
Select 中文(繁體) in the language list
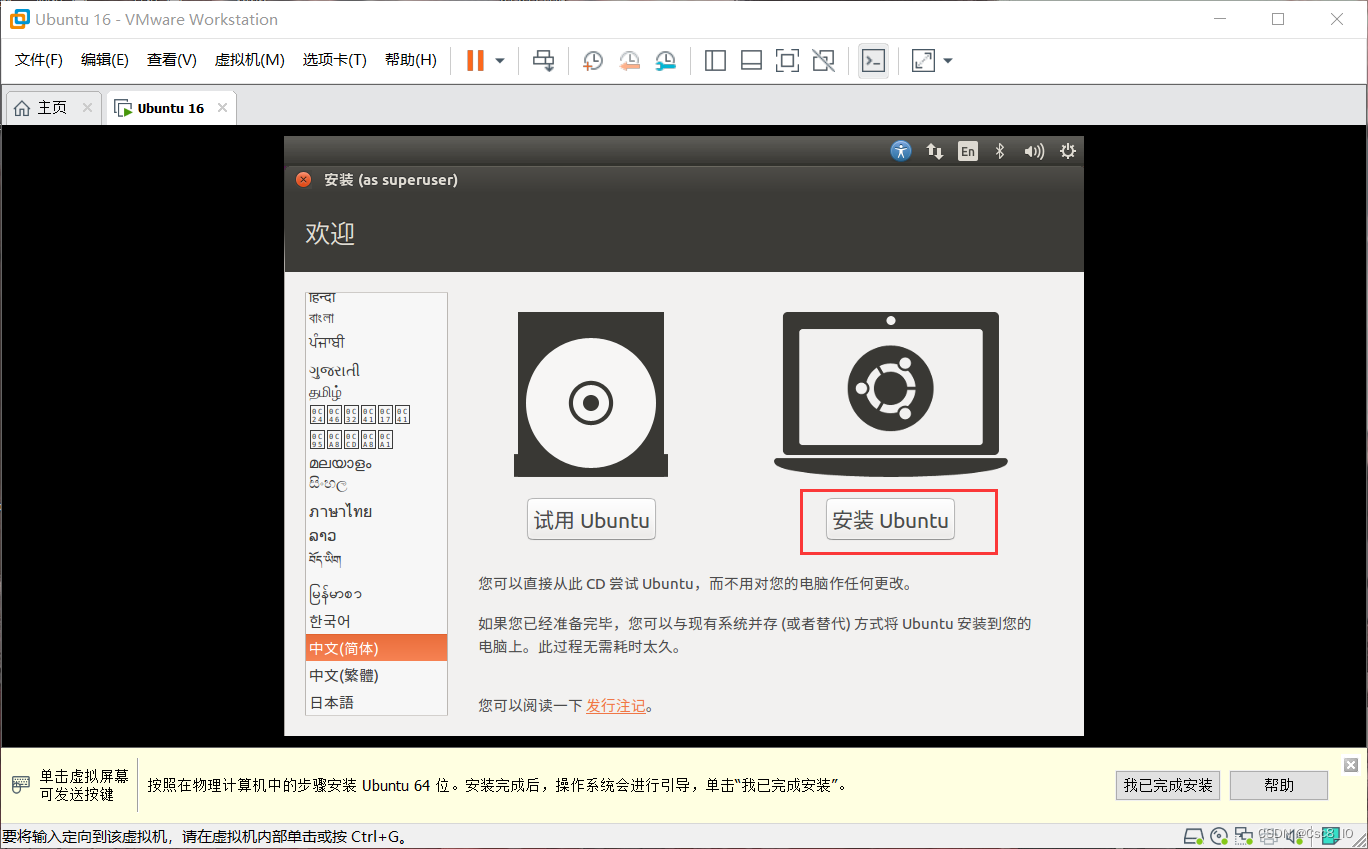point(376,675)
